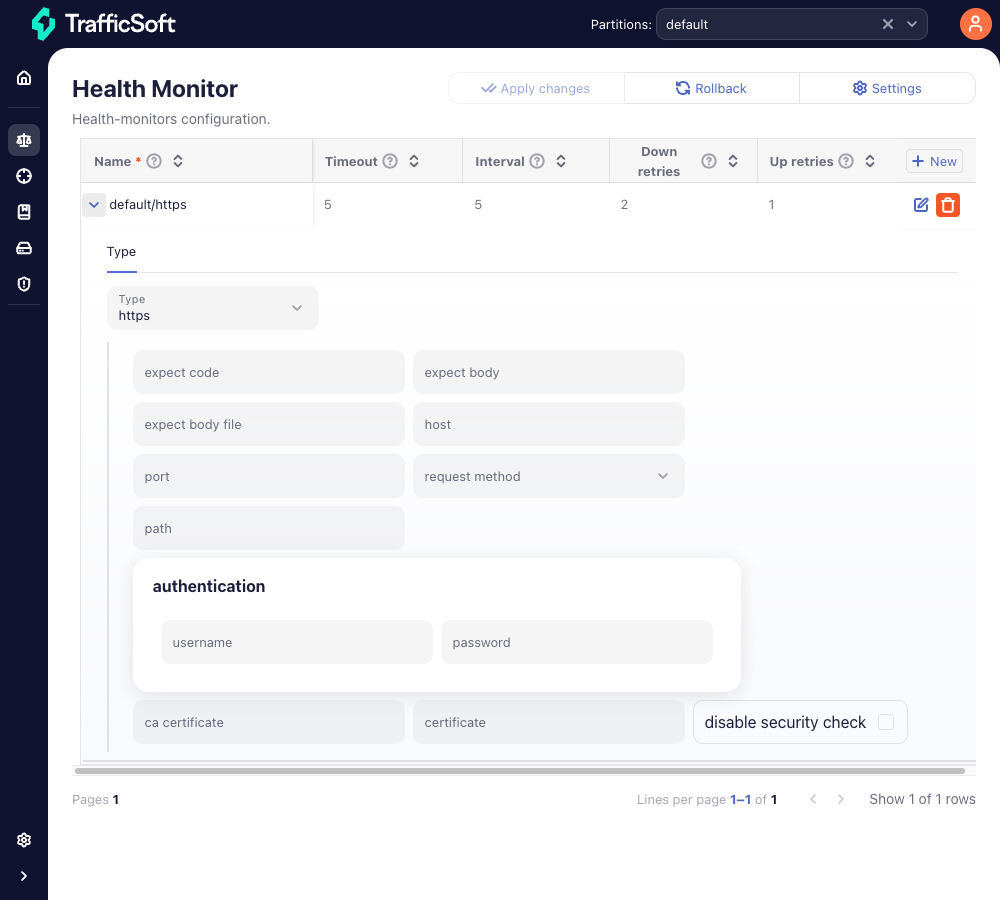Sort by the Interval column
This screenshot has width=1000, height=900.
(x=561, y=161)
